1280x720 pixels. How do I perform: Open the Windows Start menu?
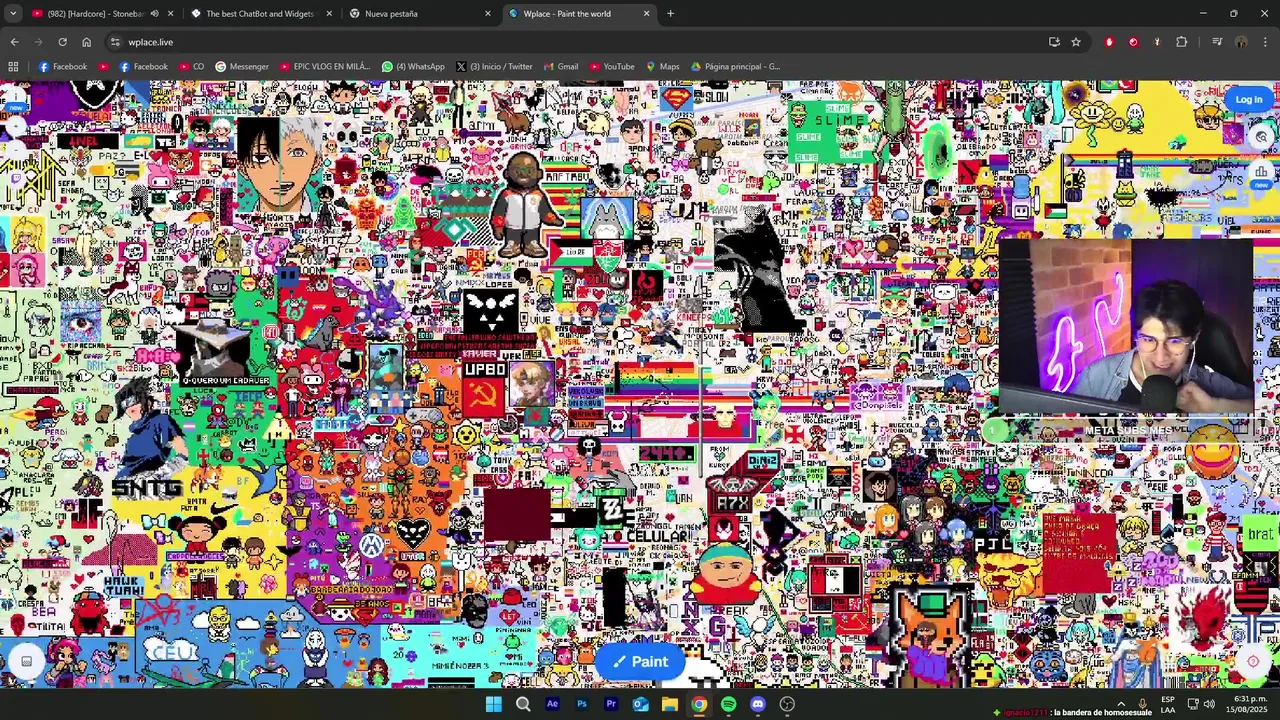[493, 704]
